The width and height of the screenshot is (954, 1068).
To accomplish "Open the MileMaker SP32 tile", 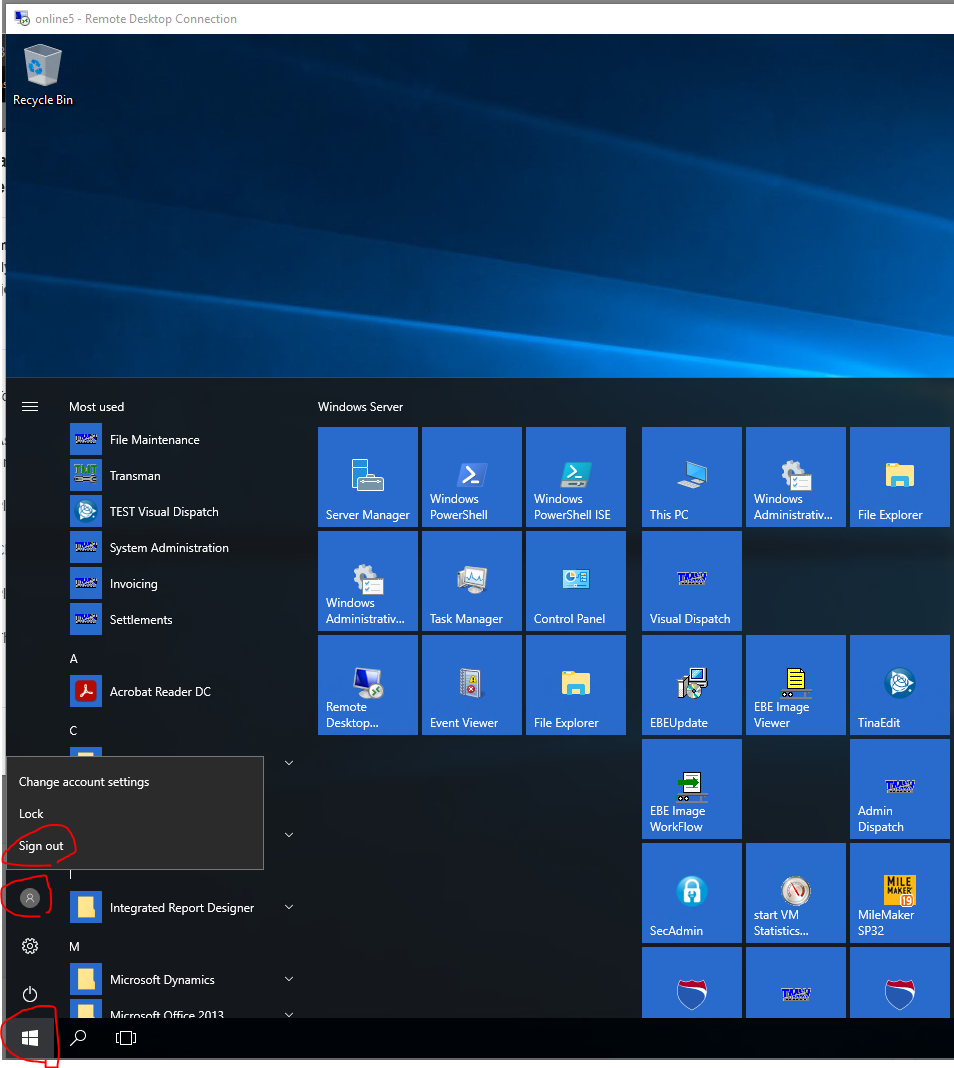I will click(x=900, y=894).
